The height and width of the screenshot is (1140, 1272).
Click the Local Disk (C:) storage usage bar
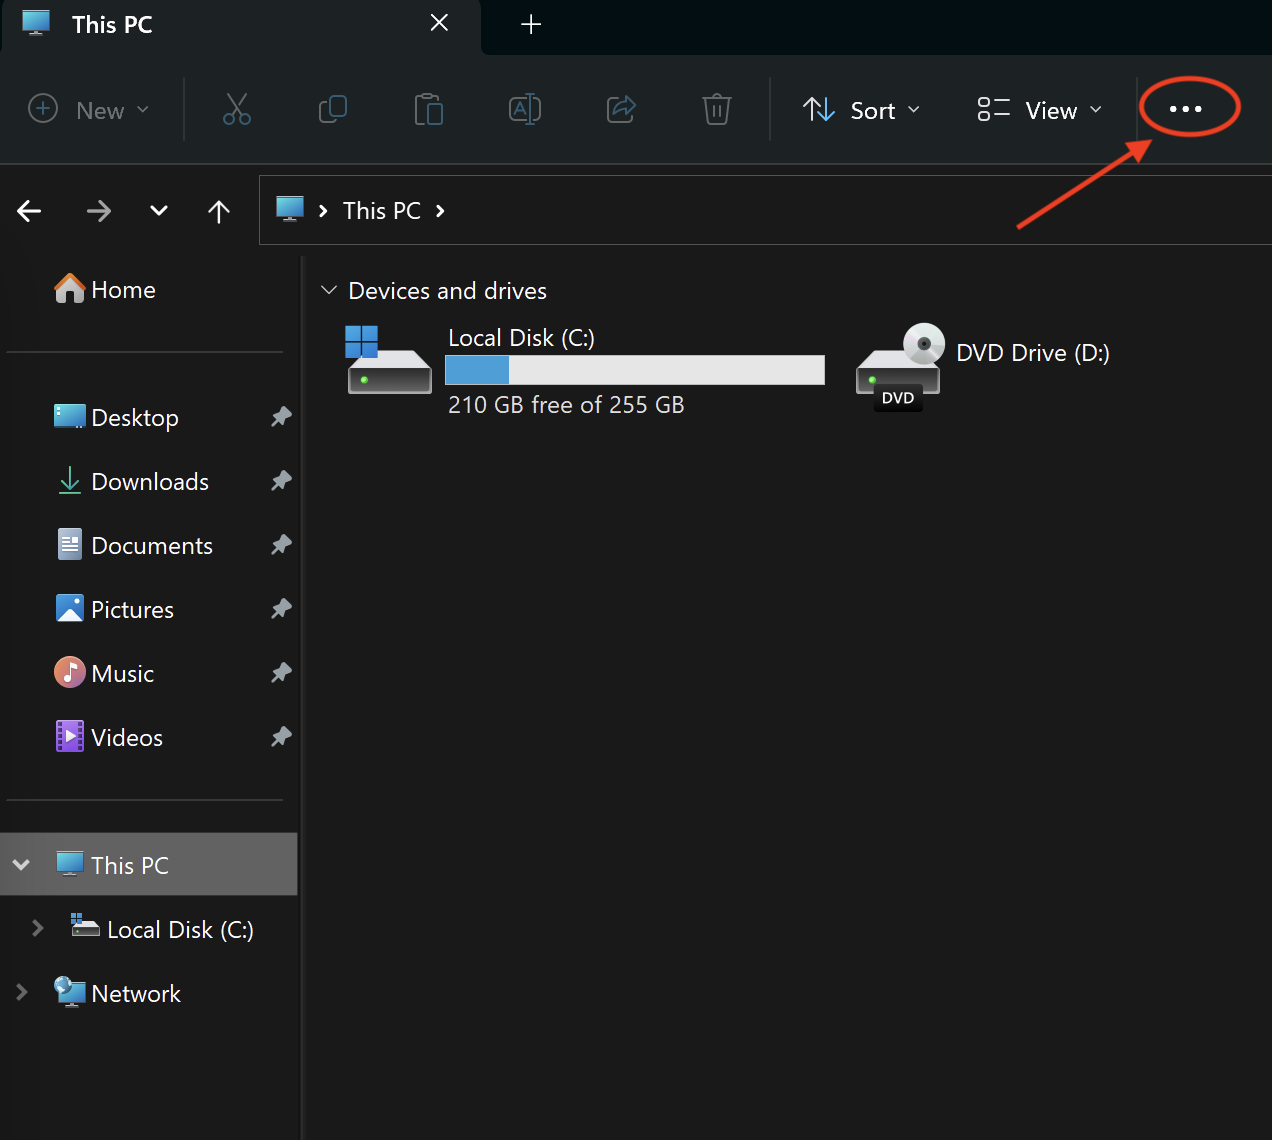point(634,370)
